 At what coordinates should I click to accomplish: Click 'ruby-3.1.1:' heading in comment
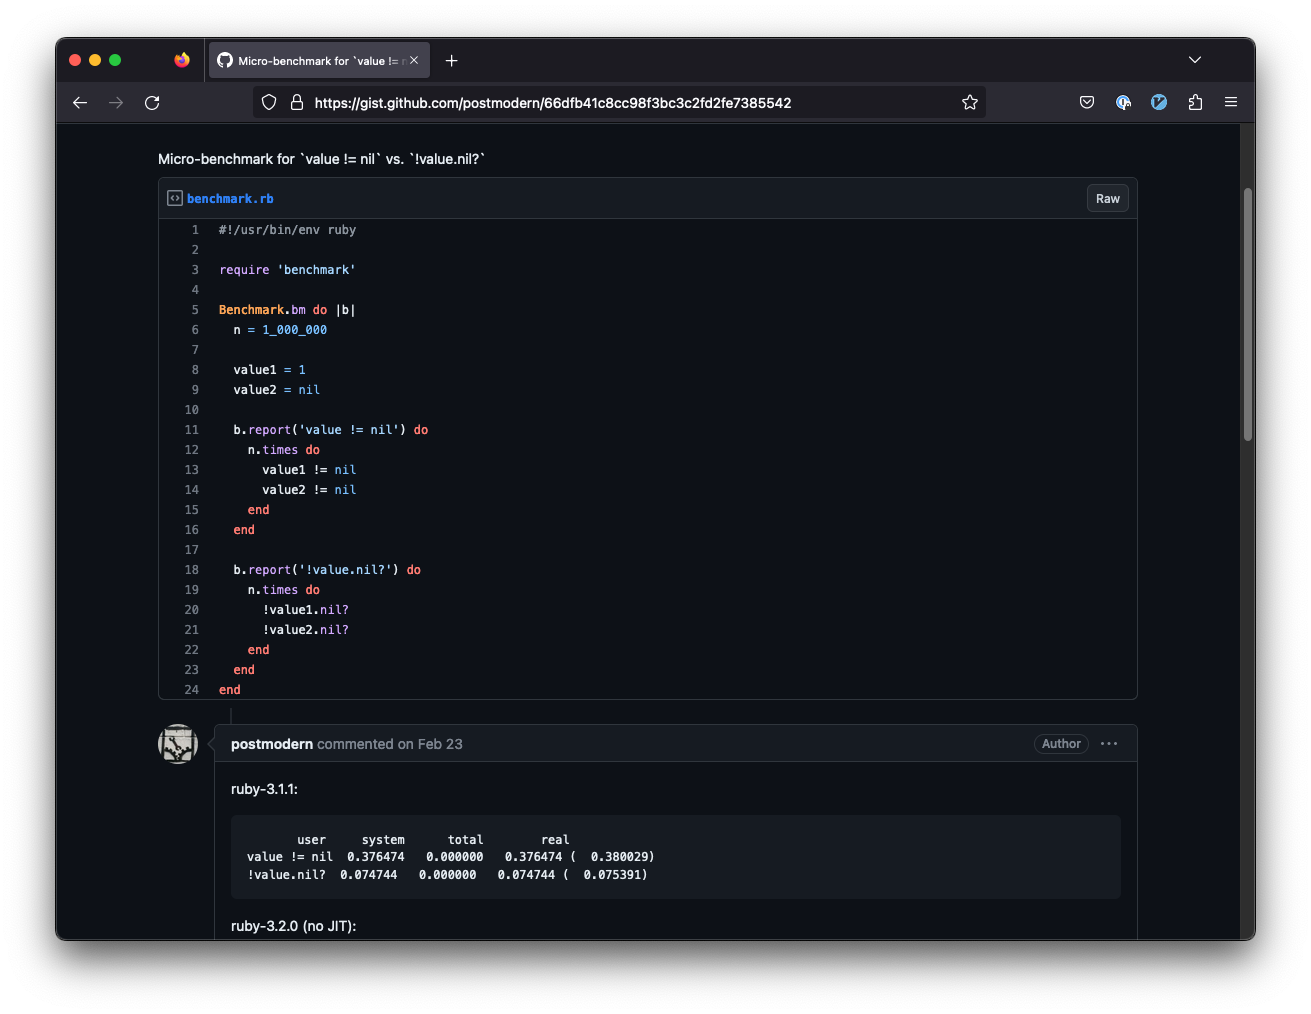[264, 789]
